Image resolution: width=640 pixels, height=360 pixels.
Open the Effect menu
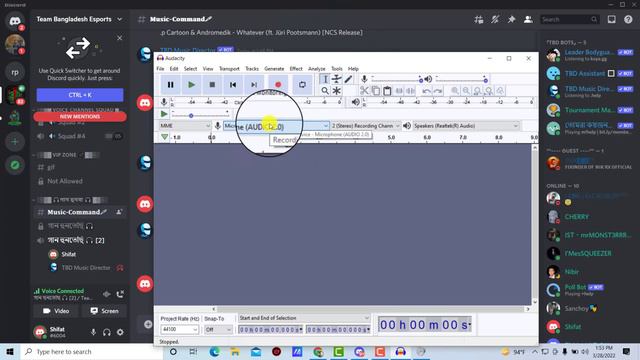tap(296, 69)
